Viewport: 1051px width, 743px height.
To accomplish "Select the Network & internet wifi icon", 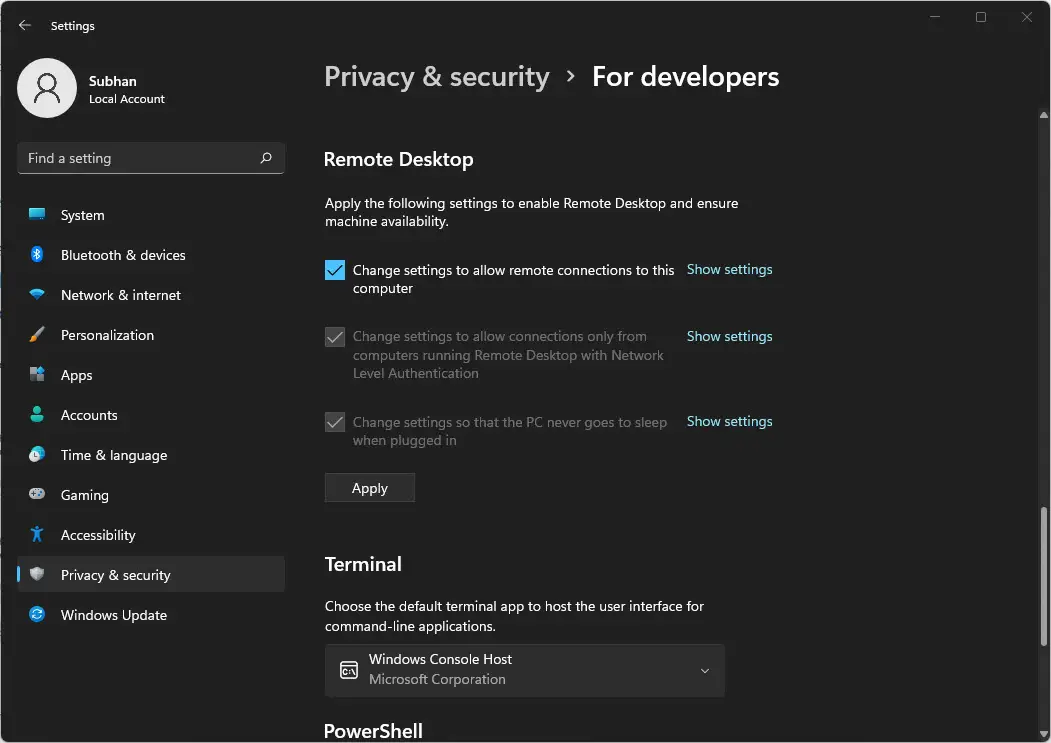I will click(x=37, y=295).
